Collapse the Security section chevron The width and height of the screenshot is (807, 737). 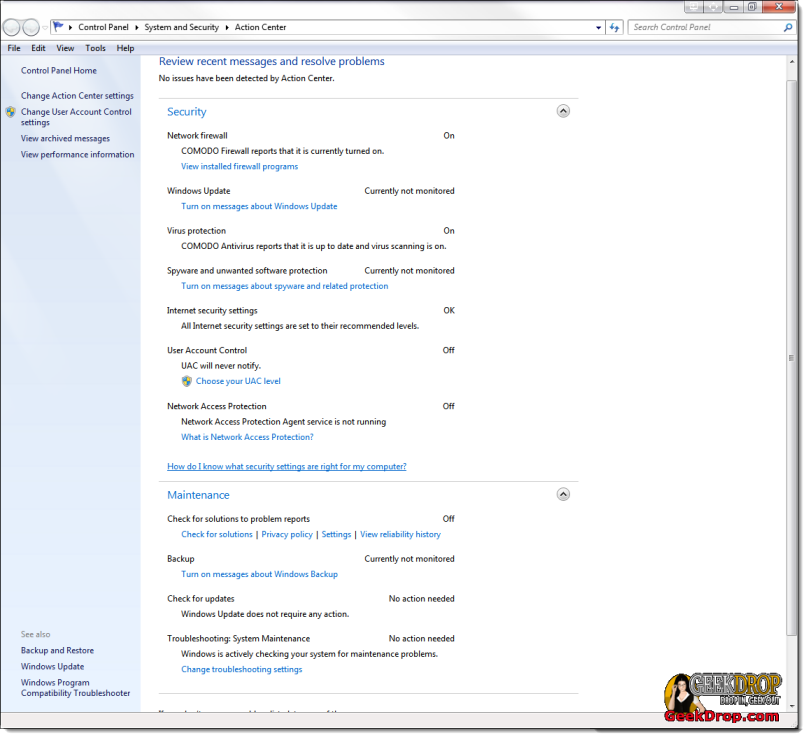pyautogui.click(x=563, y=111)
